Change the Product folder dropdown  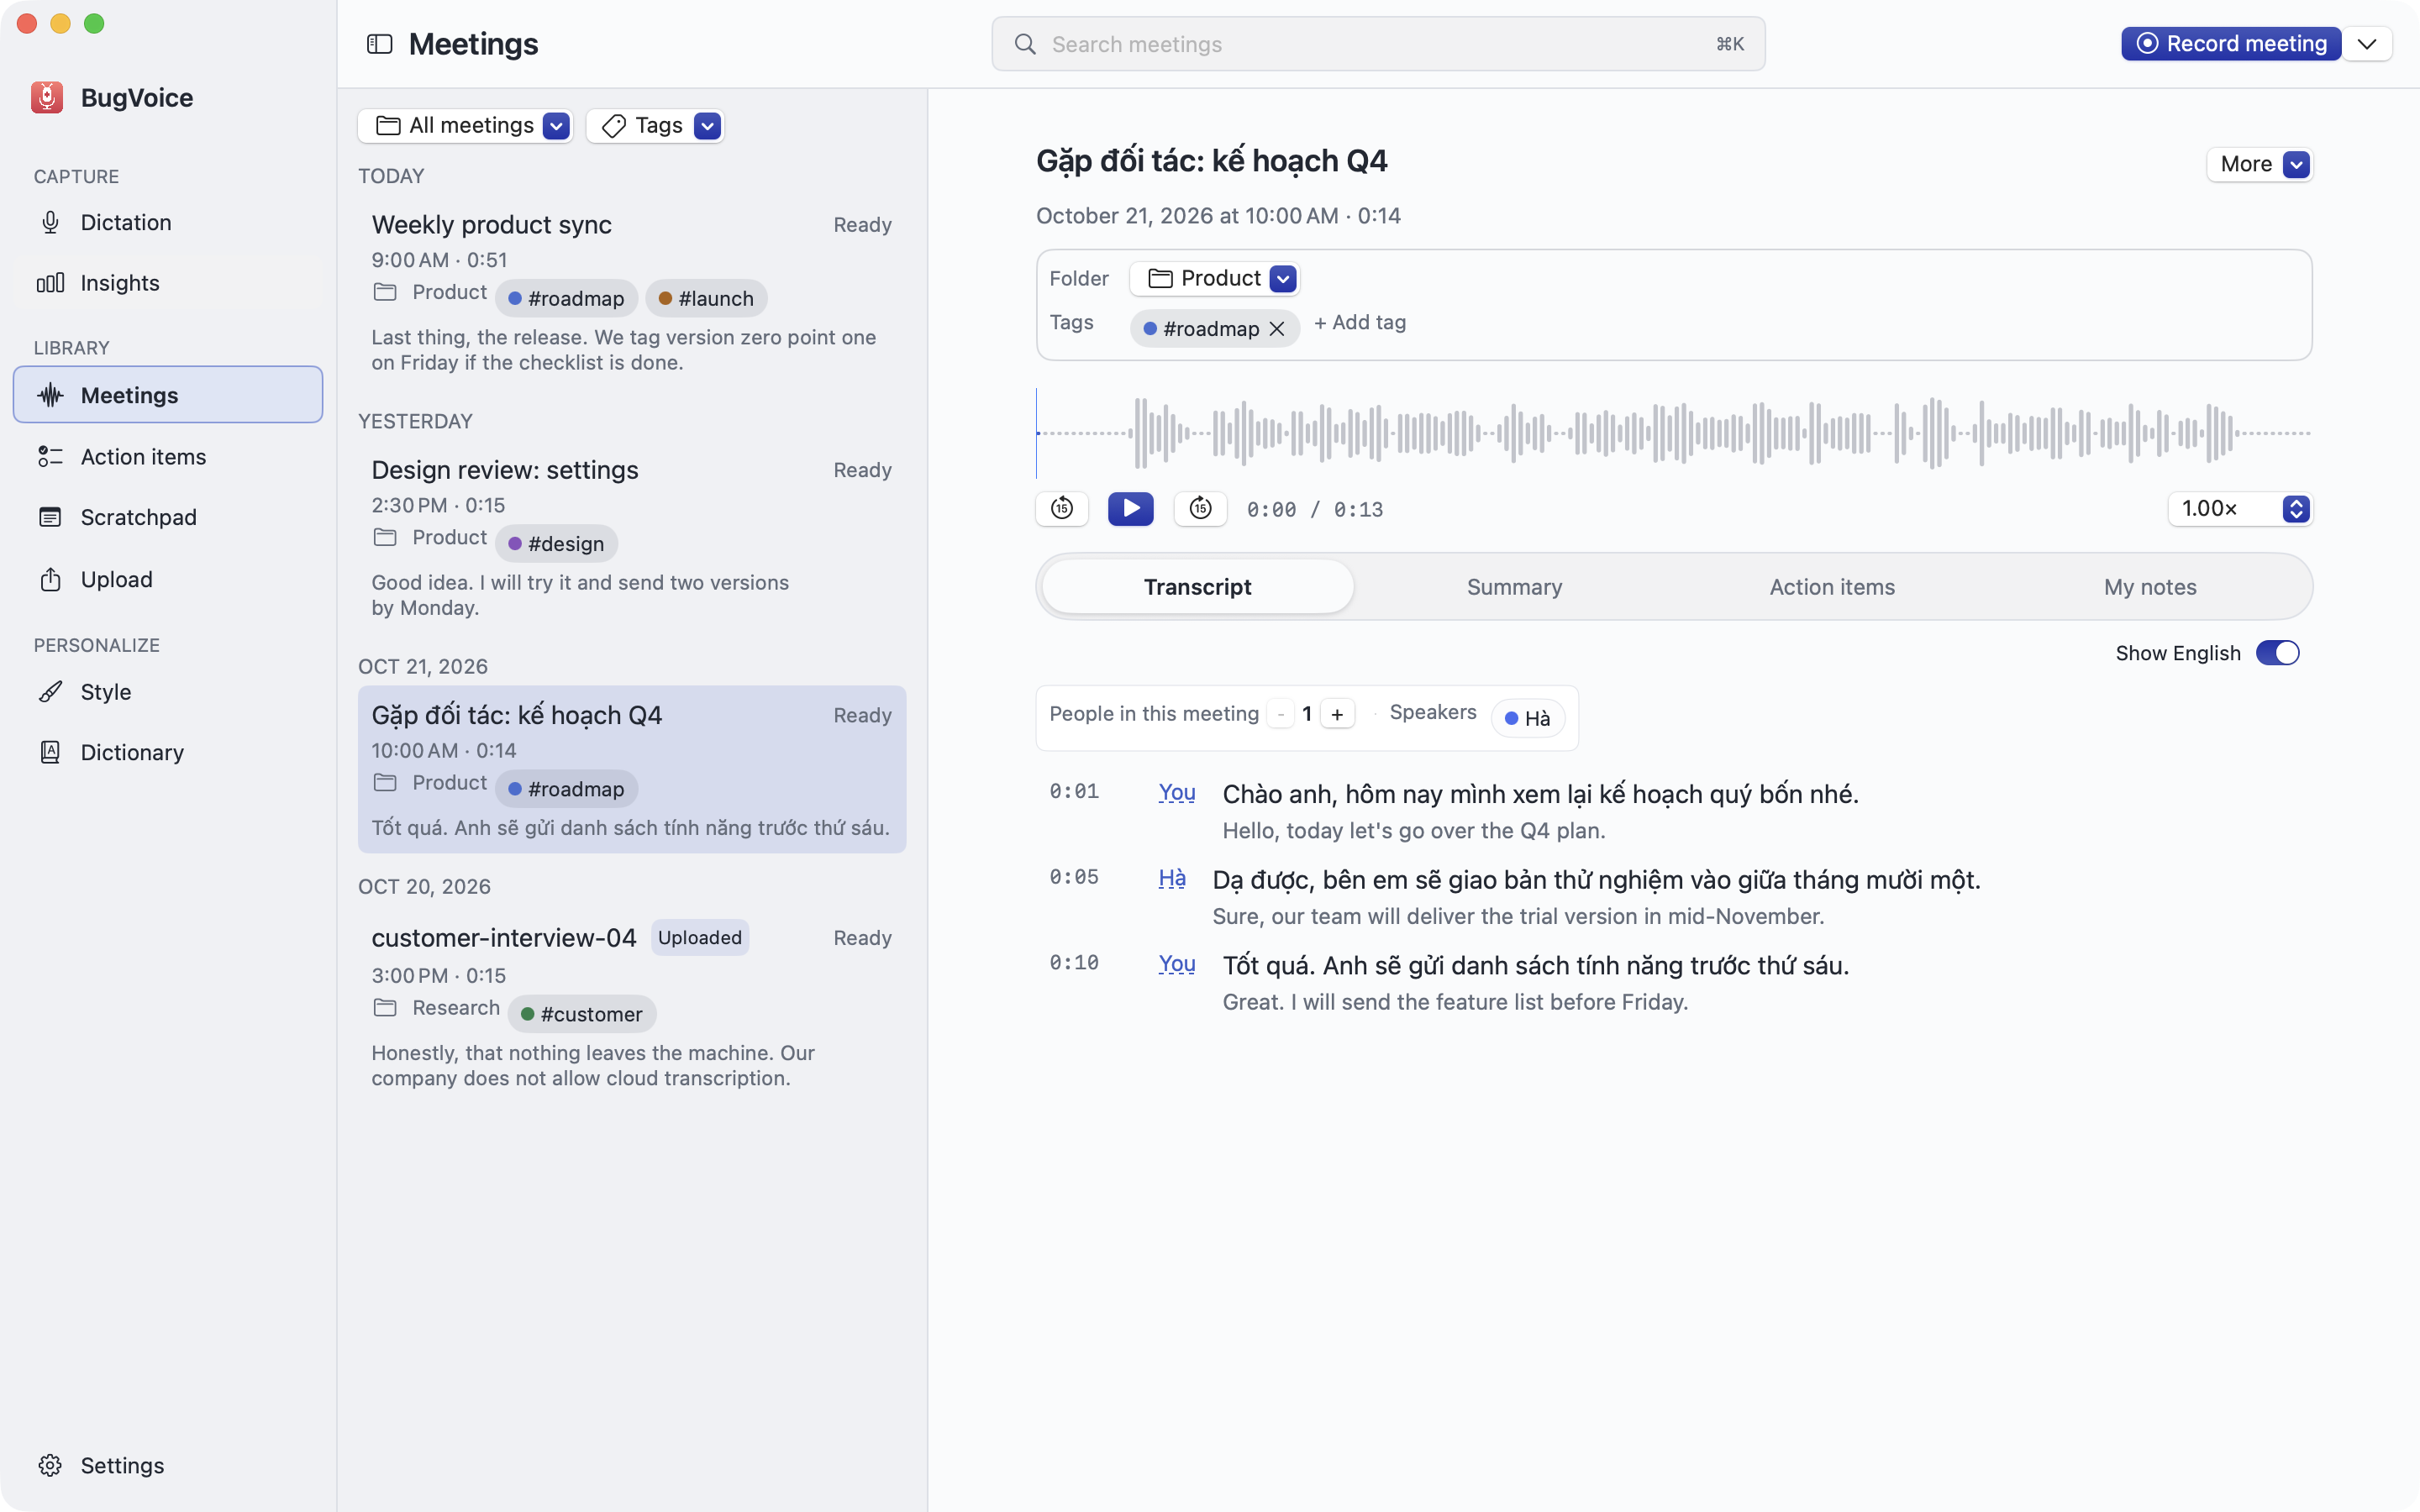click(1215, 279)
